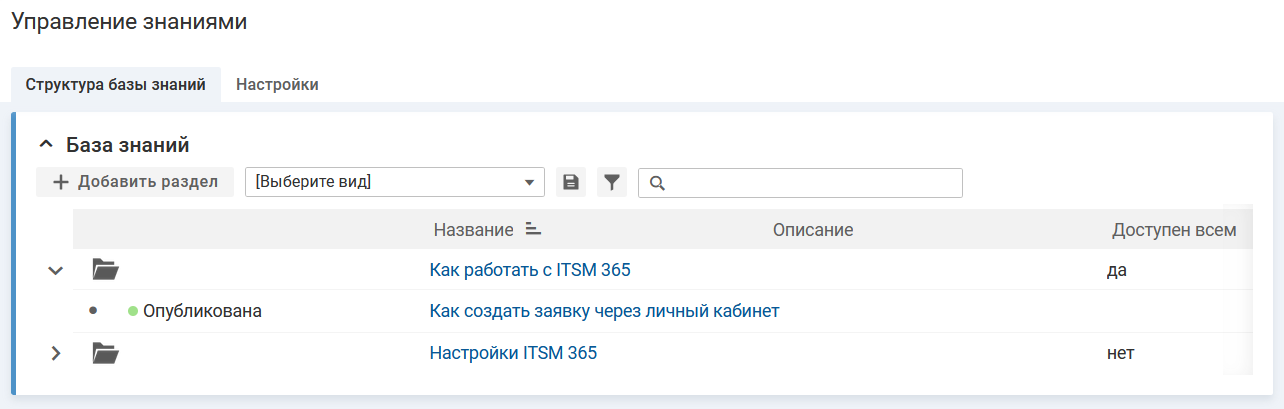This screenshot has width=1284, height=409.
Task: Open the filter funnel icon
Action: 612,182
